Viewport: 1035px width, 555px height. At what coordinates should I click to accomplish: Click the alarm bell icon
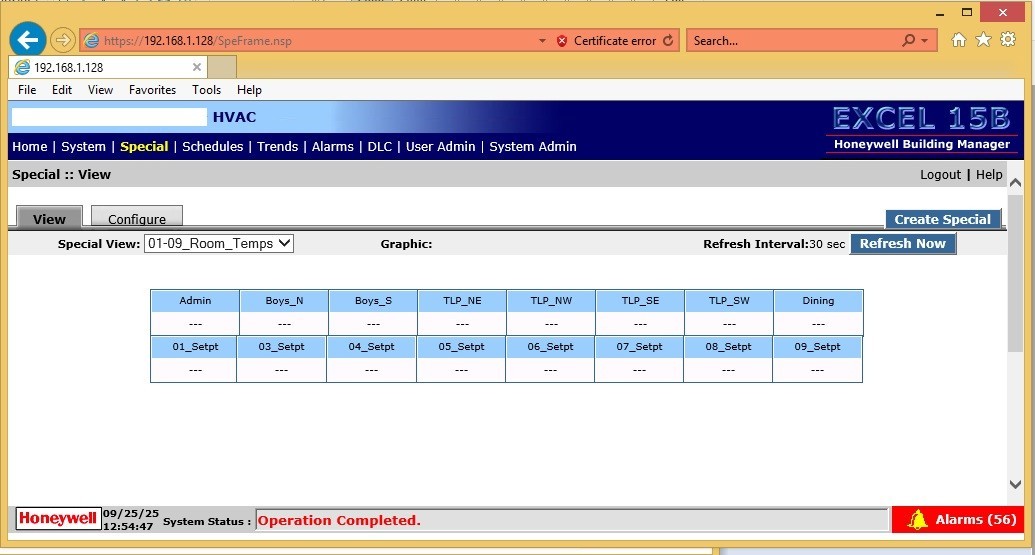point(917,520)
